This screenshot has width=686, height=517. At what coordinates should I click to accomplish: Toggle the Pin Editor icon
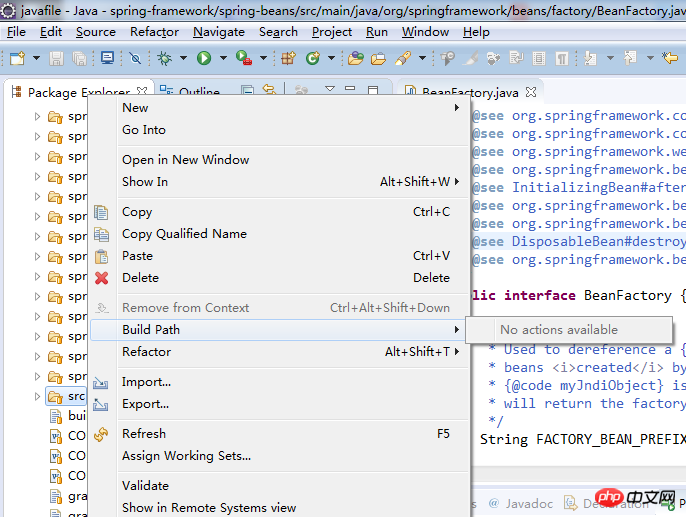pyautogui.click(x=448, y=58)
